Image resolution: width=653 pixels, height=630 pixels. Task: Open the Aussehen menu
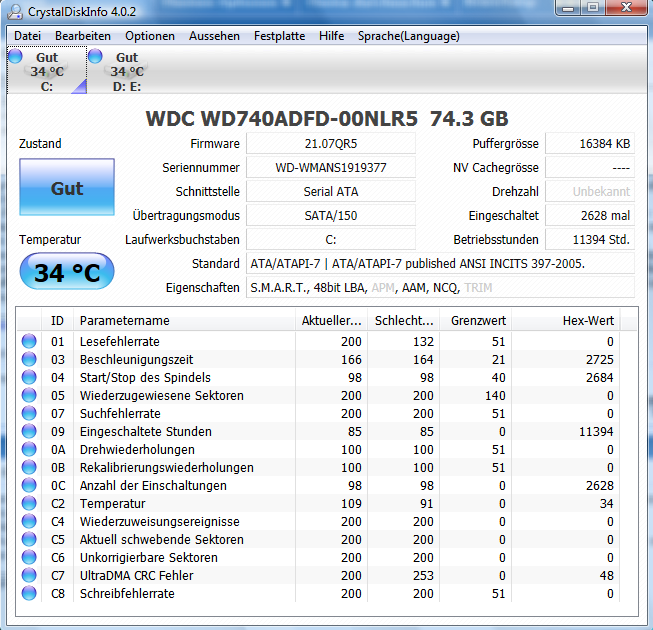[214, 36]
